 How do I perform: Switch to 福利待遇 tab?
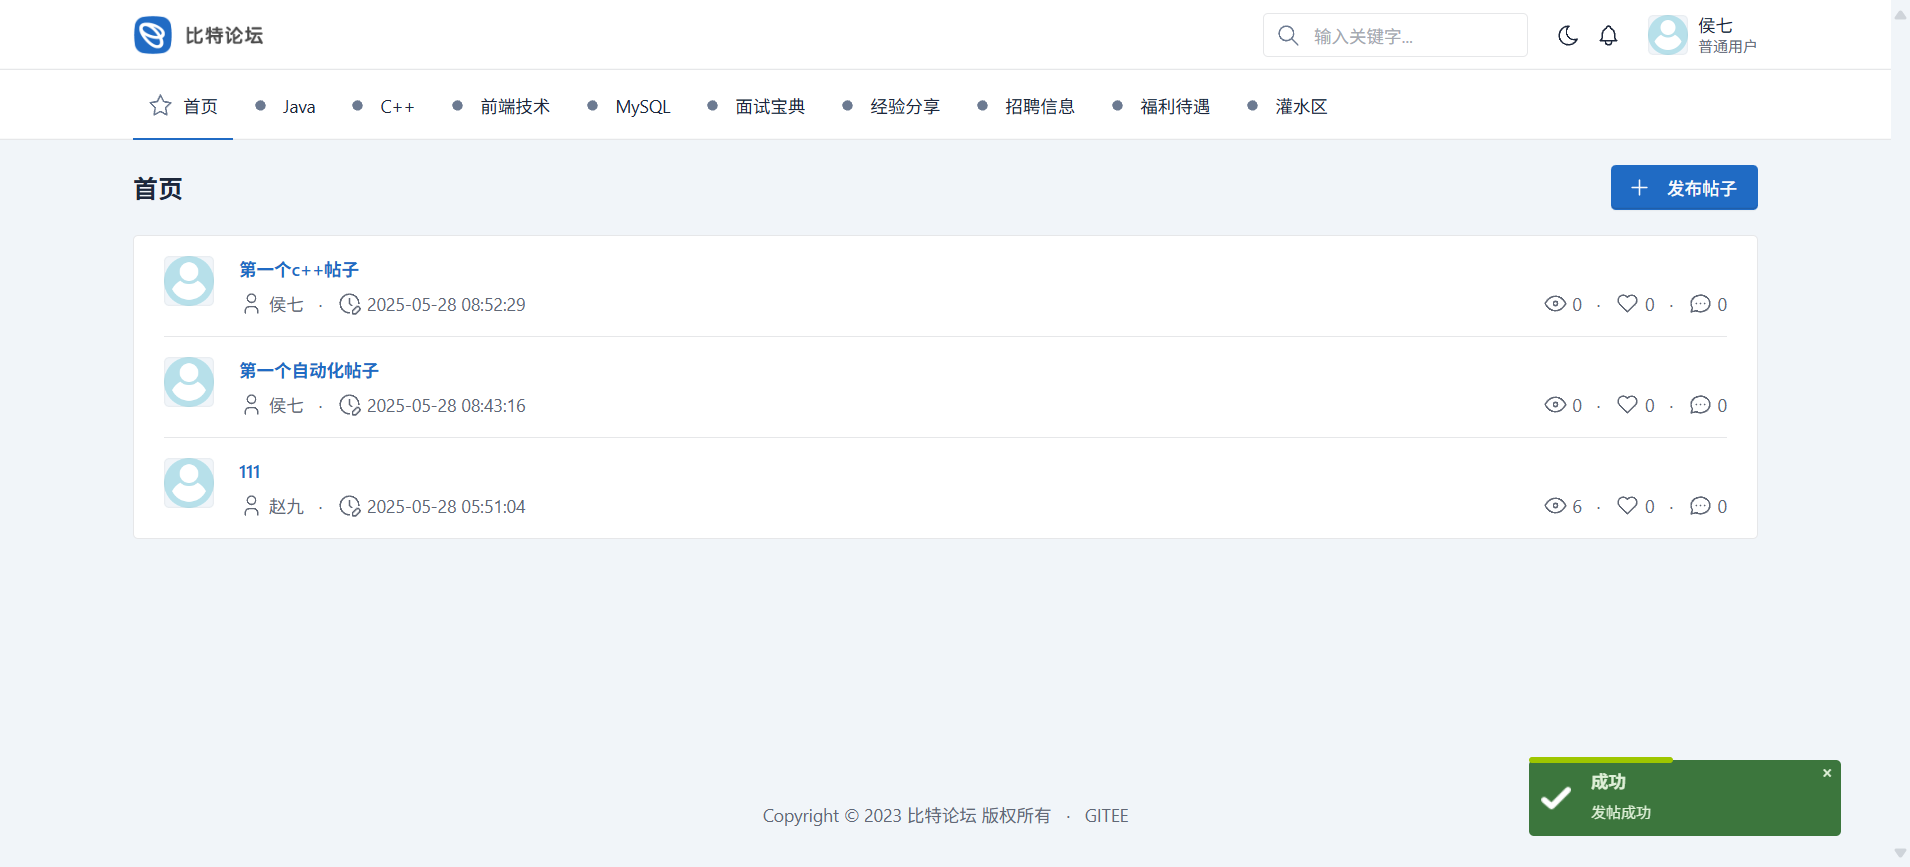[1161, 106]
